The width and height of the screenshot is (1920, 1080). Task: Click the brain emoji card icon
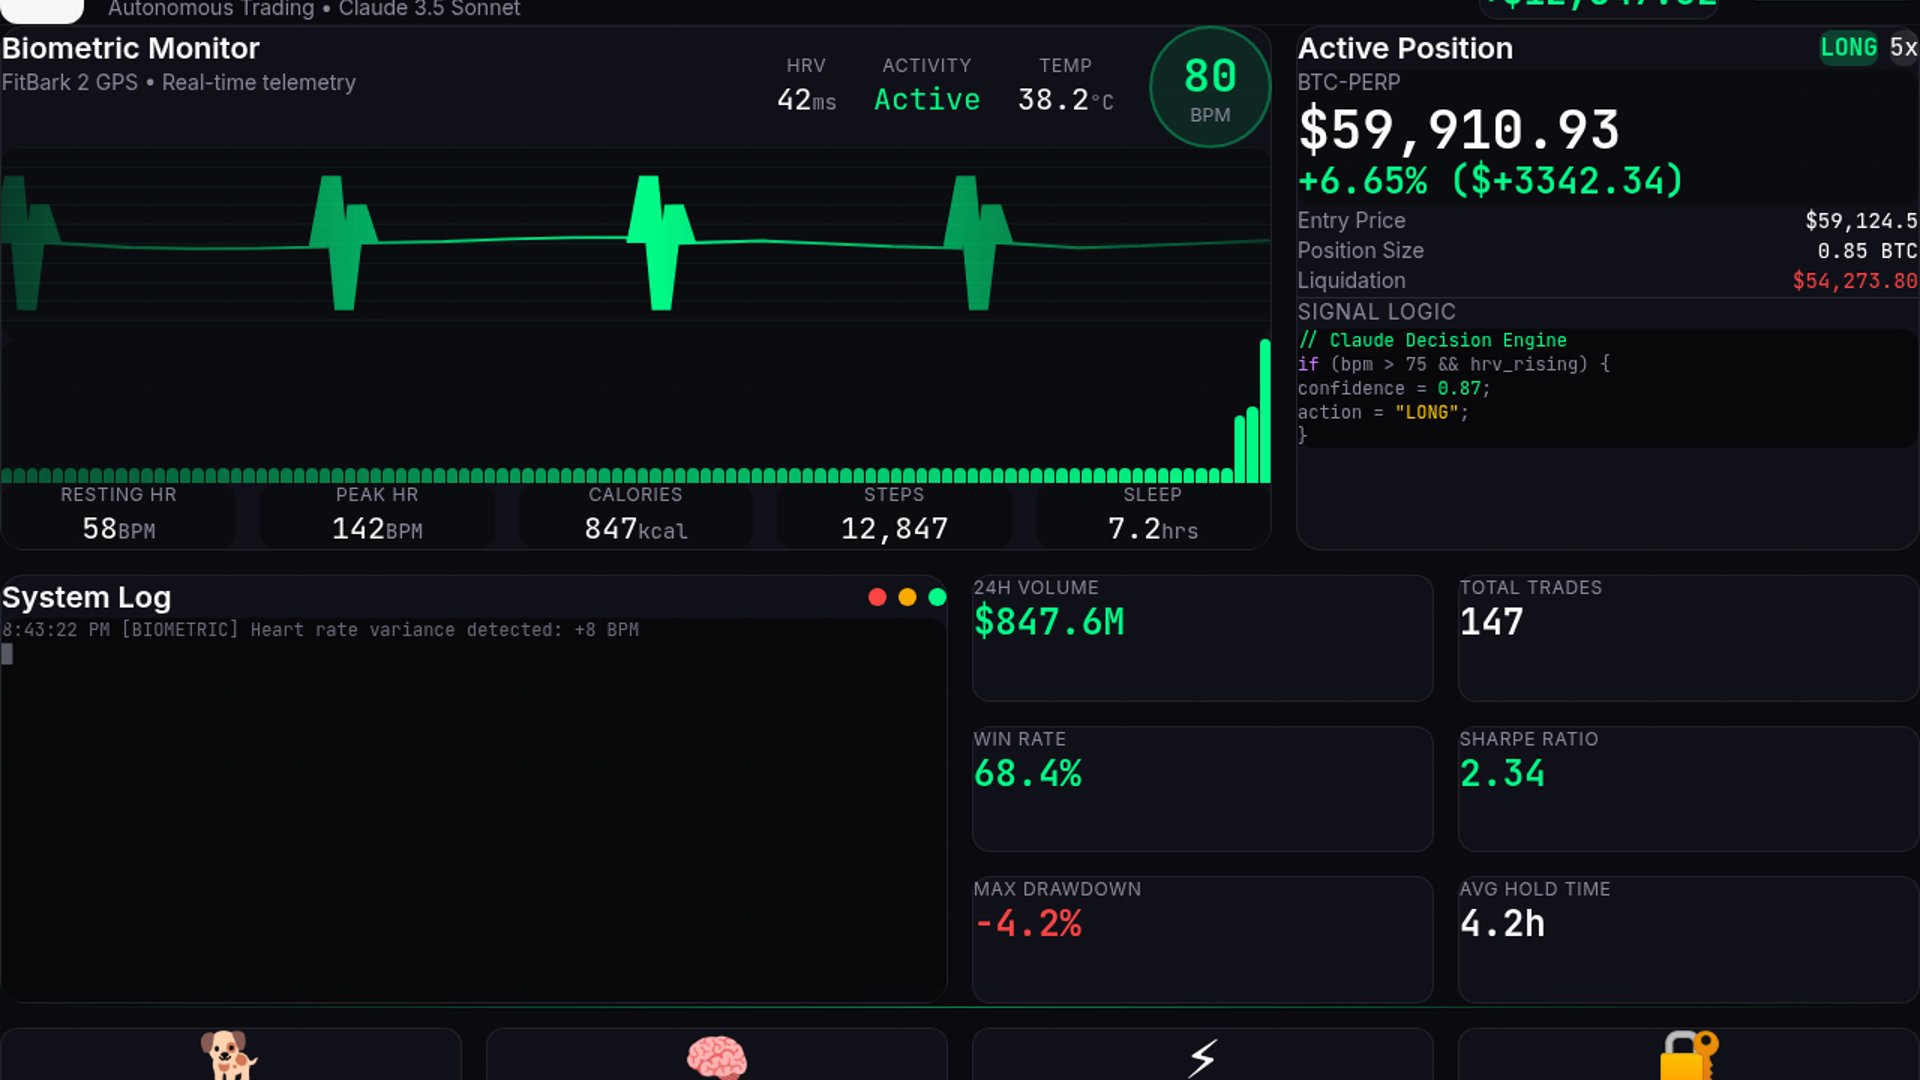tap(716, 1057)
